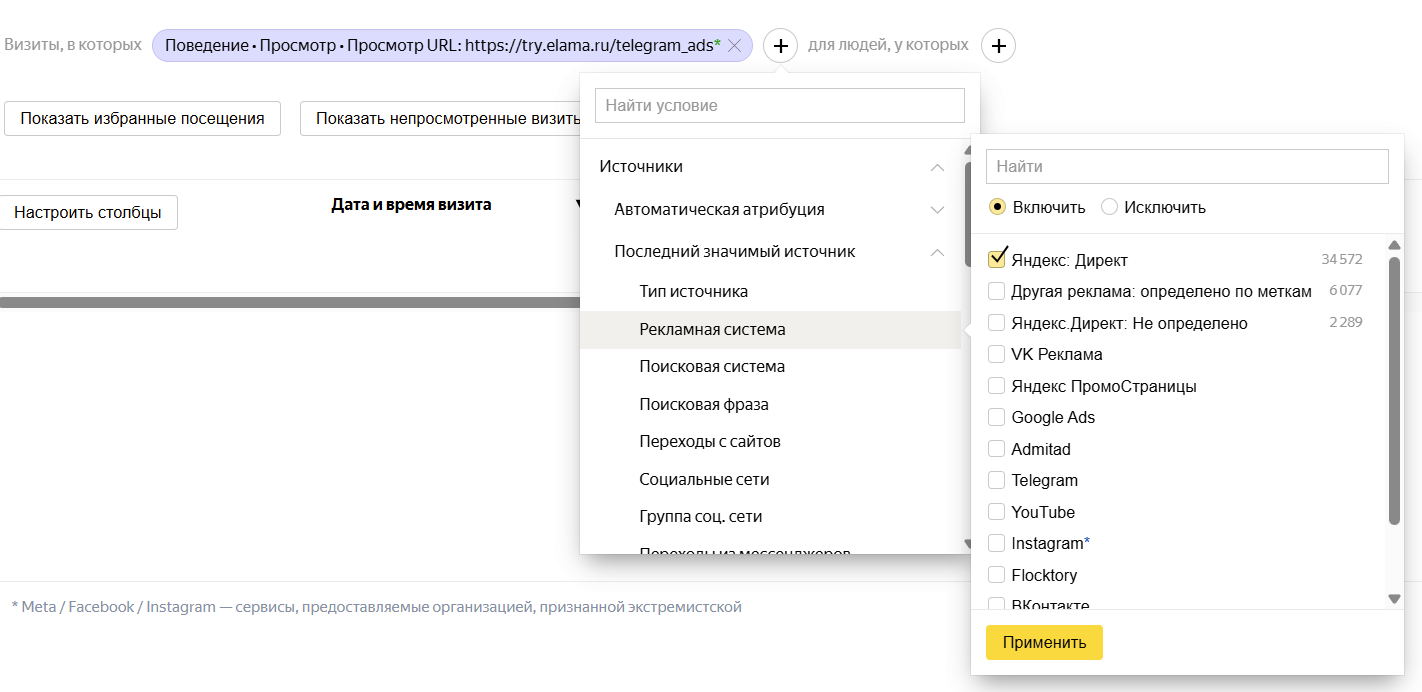The width and height of the screenshot is (1422, 692).
Task: Add a condition for people via plus icon
Action: coord(998,45)
